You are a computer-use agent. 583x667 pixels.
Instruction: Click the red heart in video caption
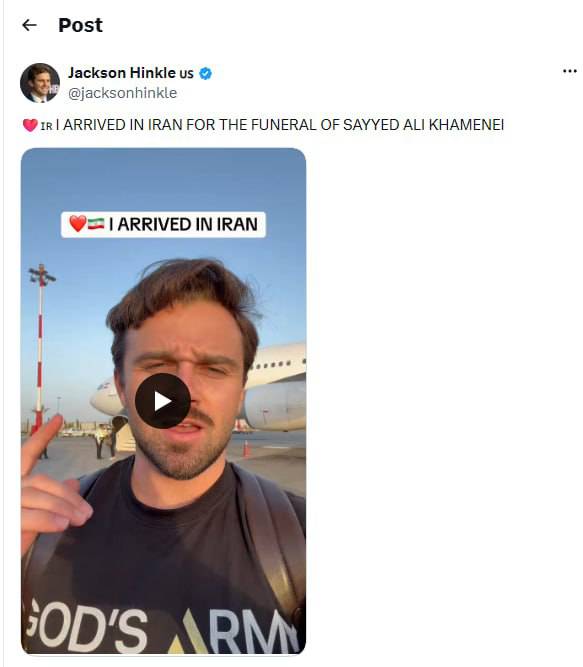pos(77,223)
